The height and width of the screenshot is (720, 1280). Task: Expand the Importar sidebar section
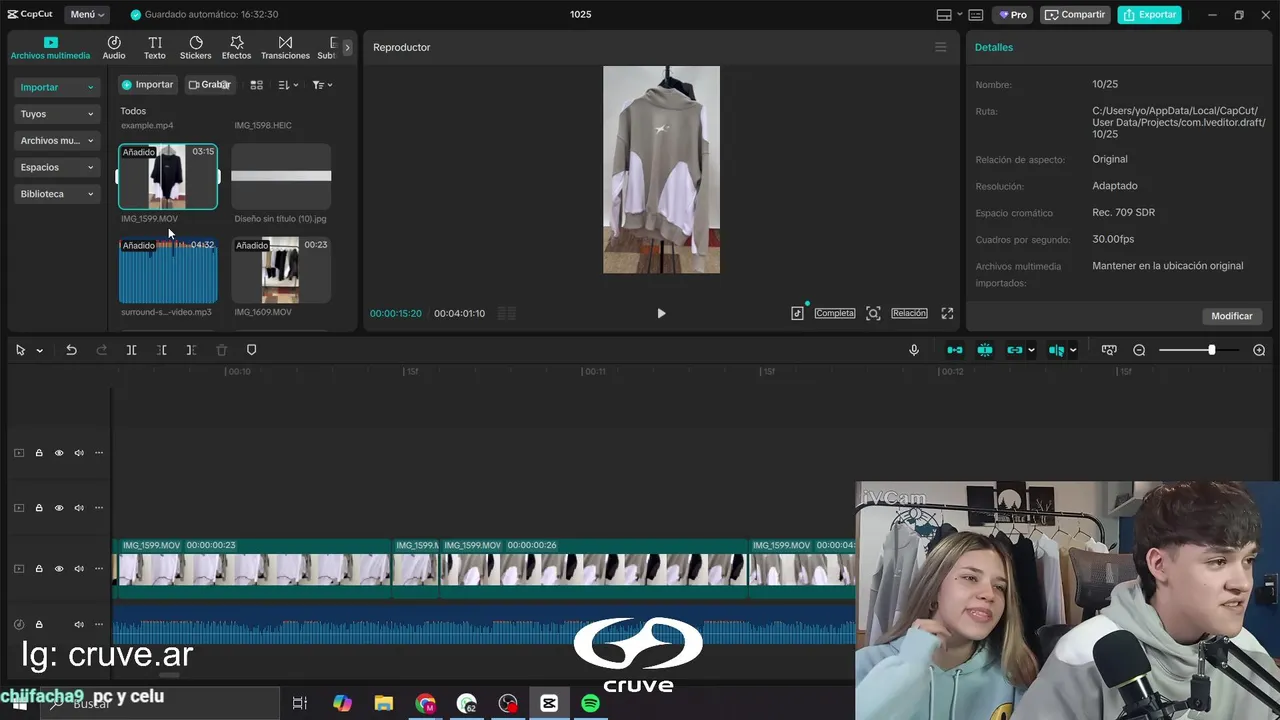click(57, 87)
